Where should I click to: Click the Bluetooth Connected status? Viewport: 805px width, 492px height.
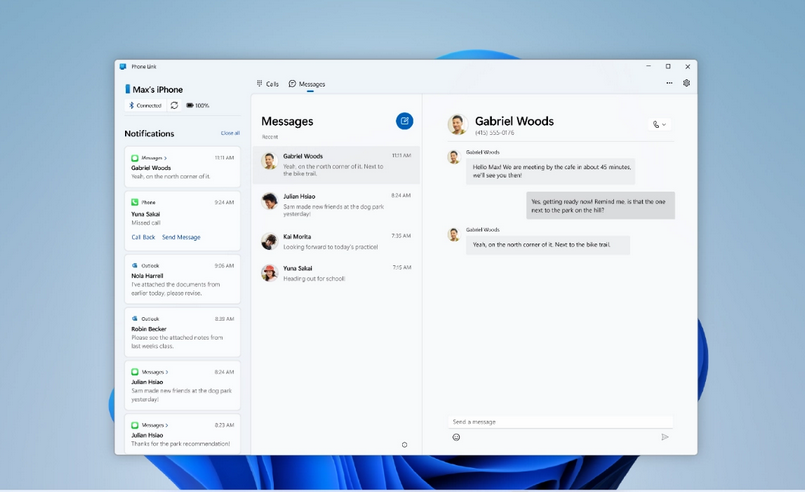tap(145, 105)
